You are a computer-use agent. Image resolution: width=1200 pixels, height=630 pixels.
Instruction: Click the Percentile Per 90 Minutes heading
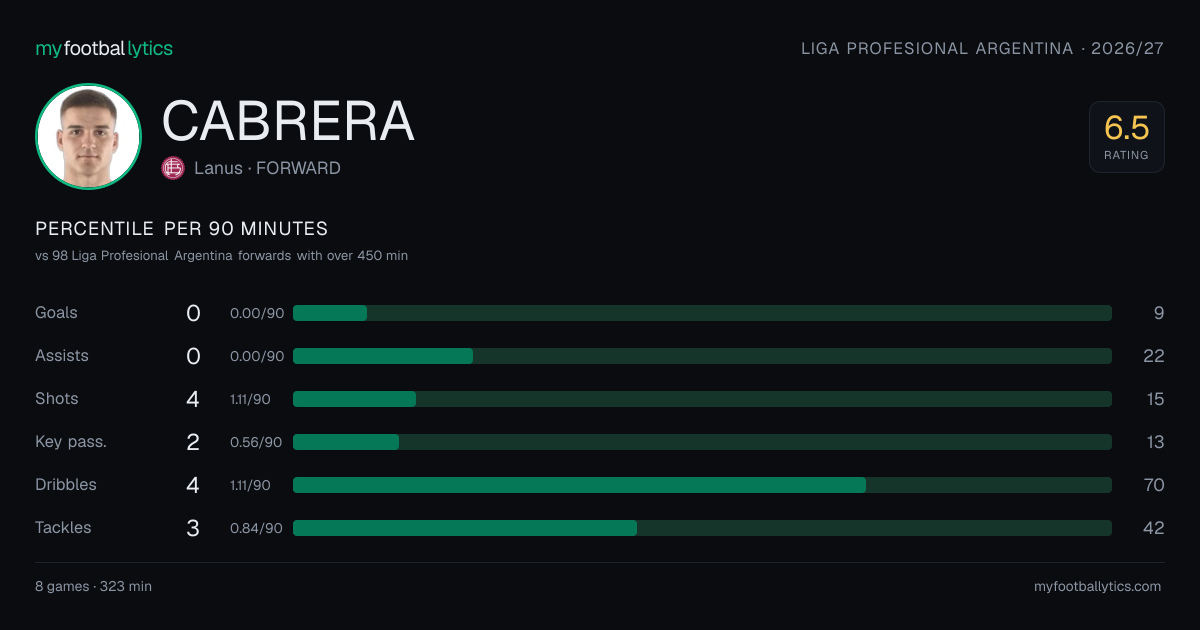click(x=182, y=229)
